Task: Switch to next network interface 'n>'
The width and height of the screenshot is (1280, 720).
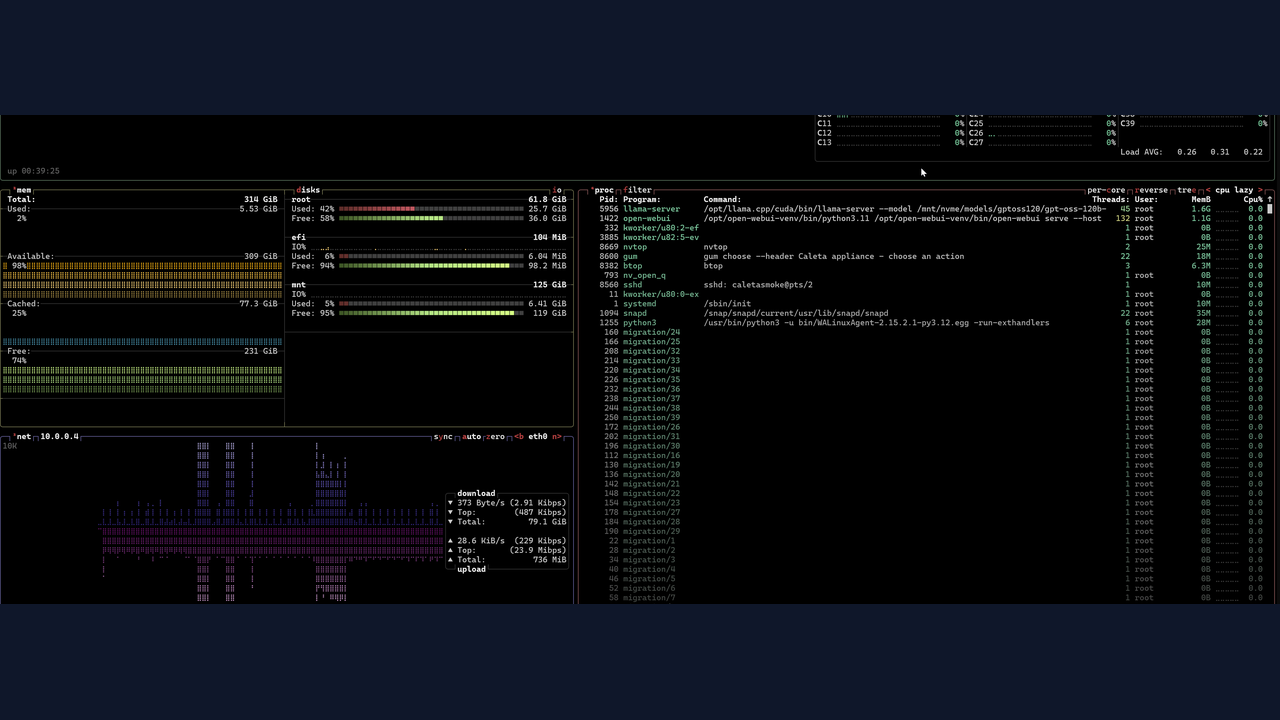Action: (557, 437)
